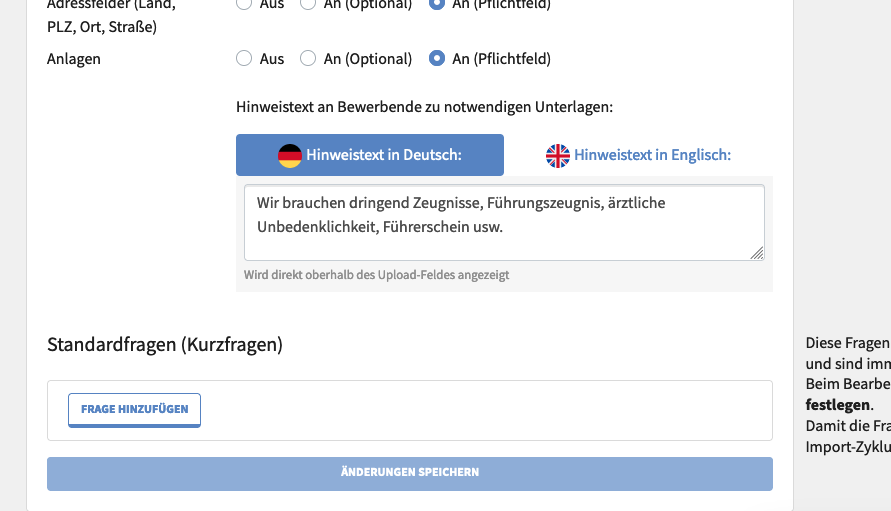The width and height of the screenshot is (891, 511).
Task: Click the German flag icon
Action: (x=290, y=155)
